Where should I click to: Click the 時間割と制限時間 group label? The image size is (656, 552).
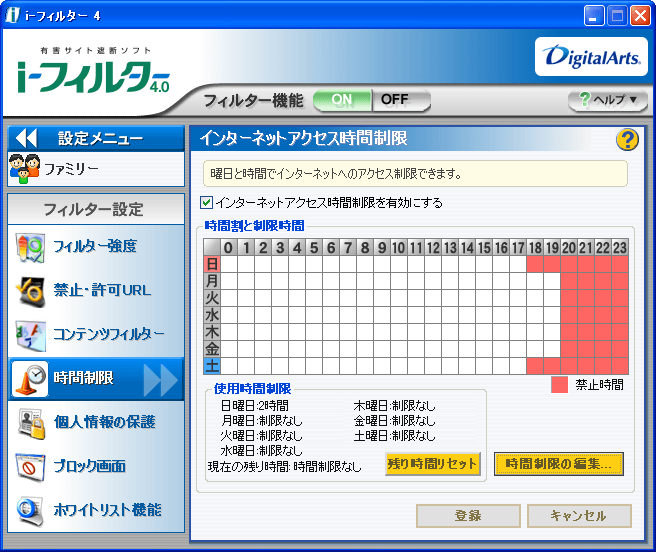point(254,226)
